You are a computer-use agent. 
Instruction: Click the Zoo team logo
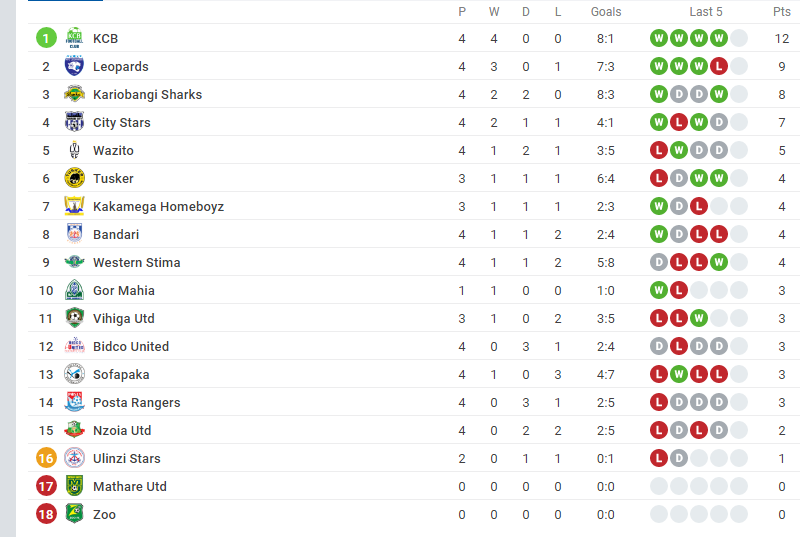pyautogui.click(x=74, y=514)
